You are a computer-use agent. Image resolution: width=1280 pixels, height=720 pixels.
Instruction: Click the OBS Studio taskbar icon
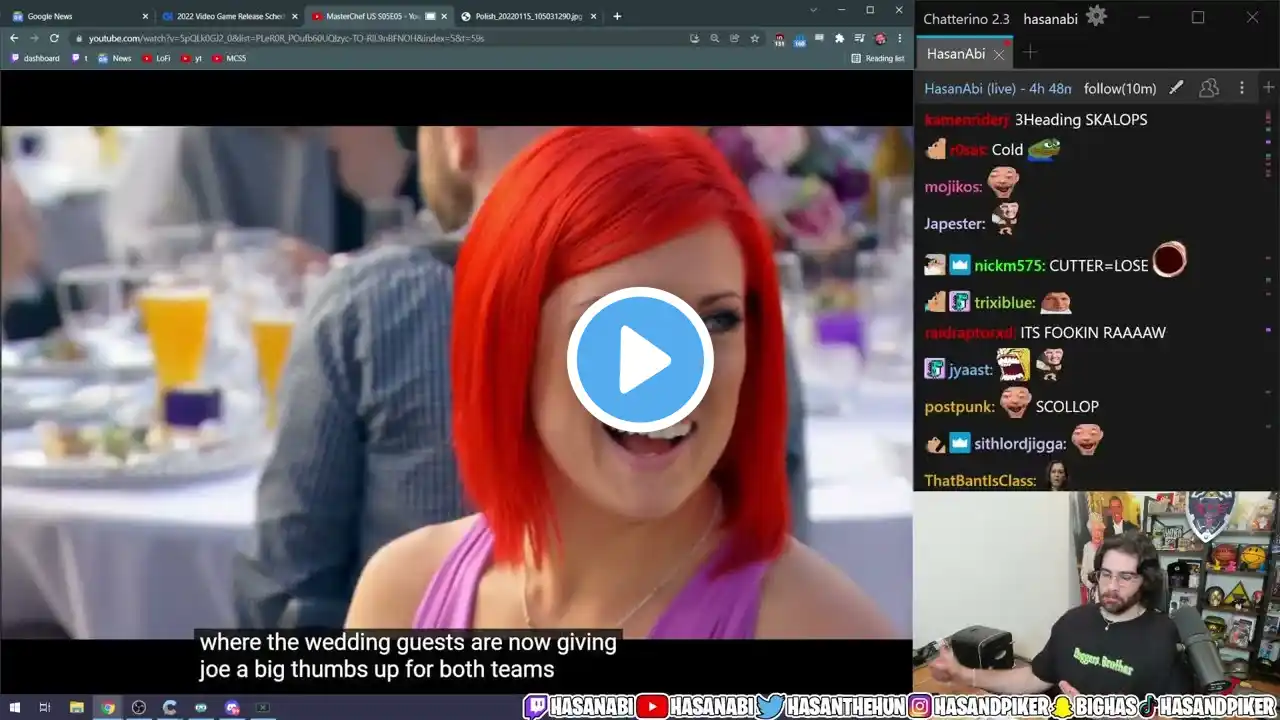[138, 708]
